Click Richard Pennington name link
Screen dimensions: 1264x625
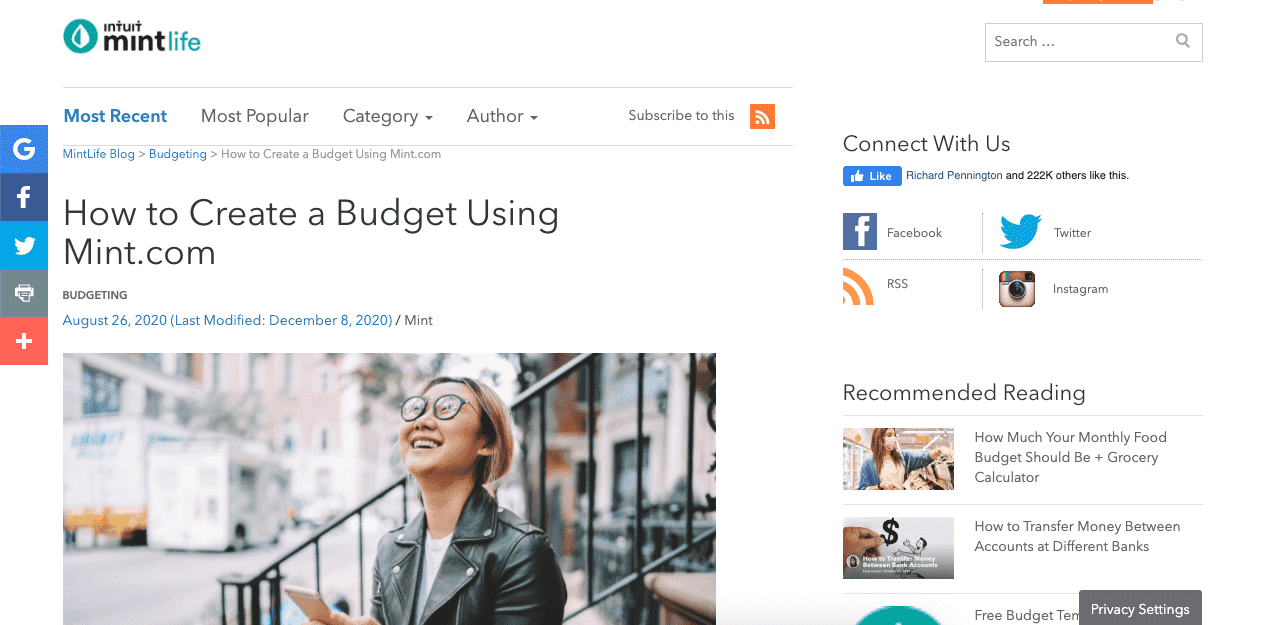pos(954,175)
